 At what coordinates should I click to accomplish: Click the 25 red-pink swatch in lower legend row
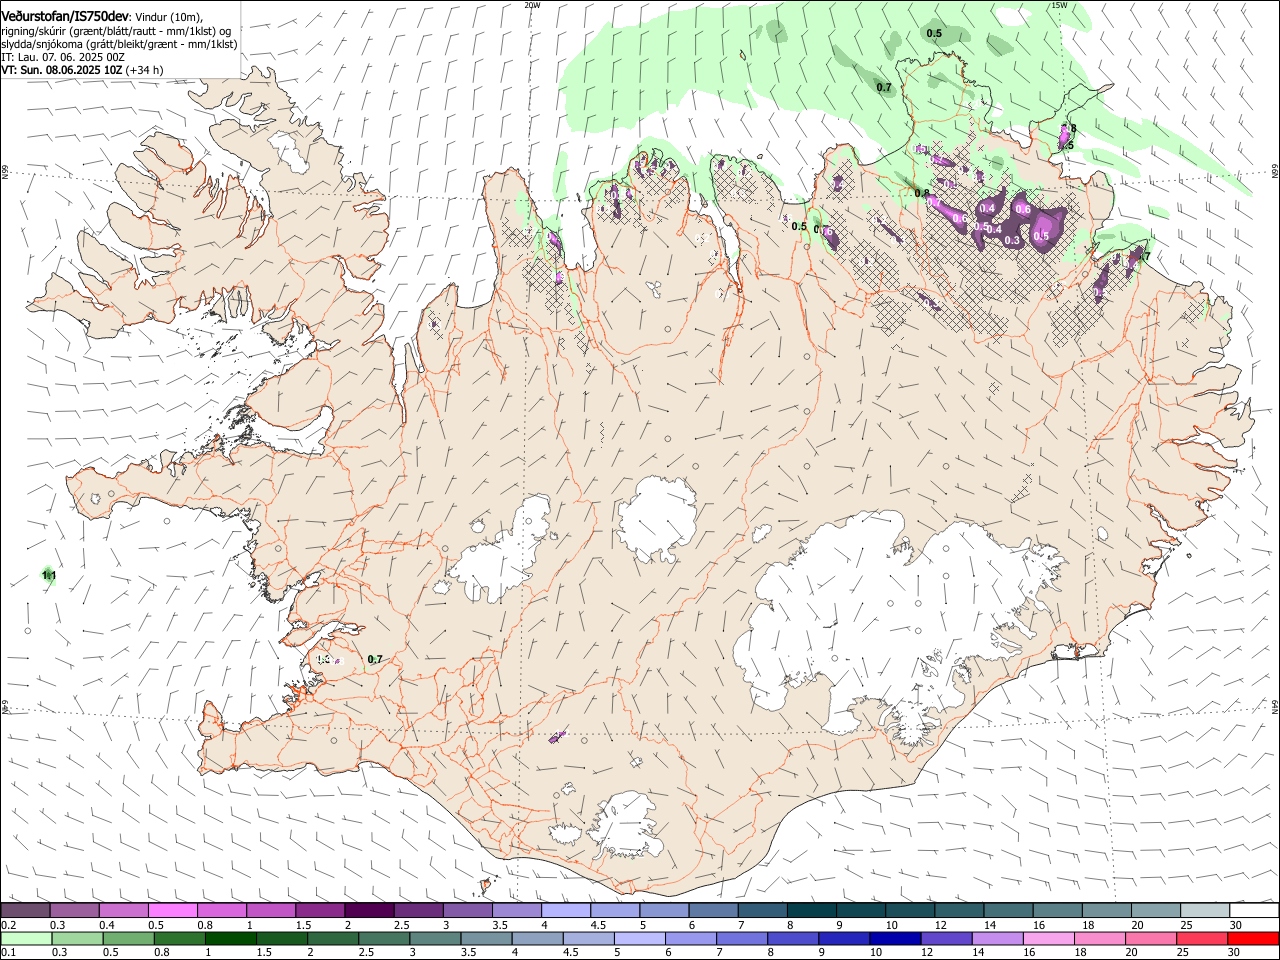[x=1202, y=938]
